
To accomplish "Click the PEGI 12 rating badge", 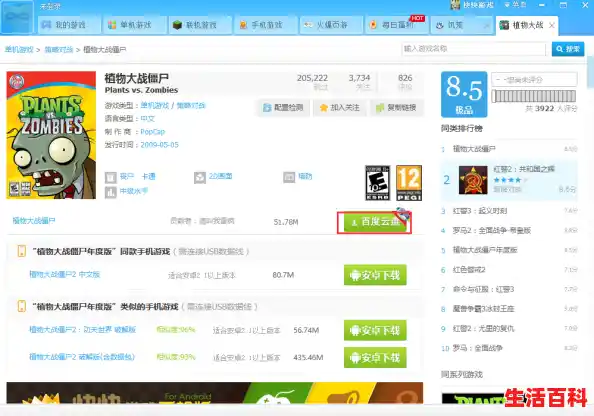I will (409, 183).
